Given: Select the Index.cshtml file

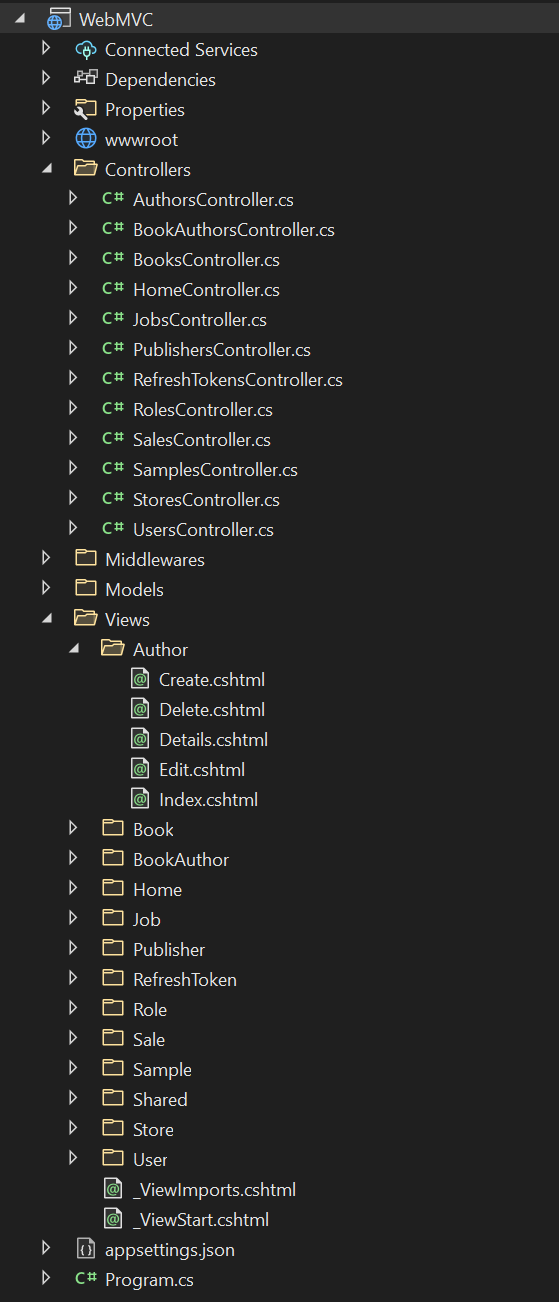Looking at the screenshot, I should [208, 799].
